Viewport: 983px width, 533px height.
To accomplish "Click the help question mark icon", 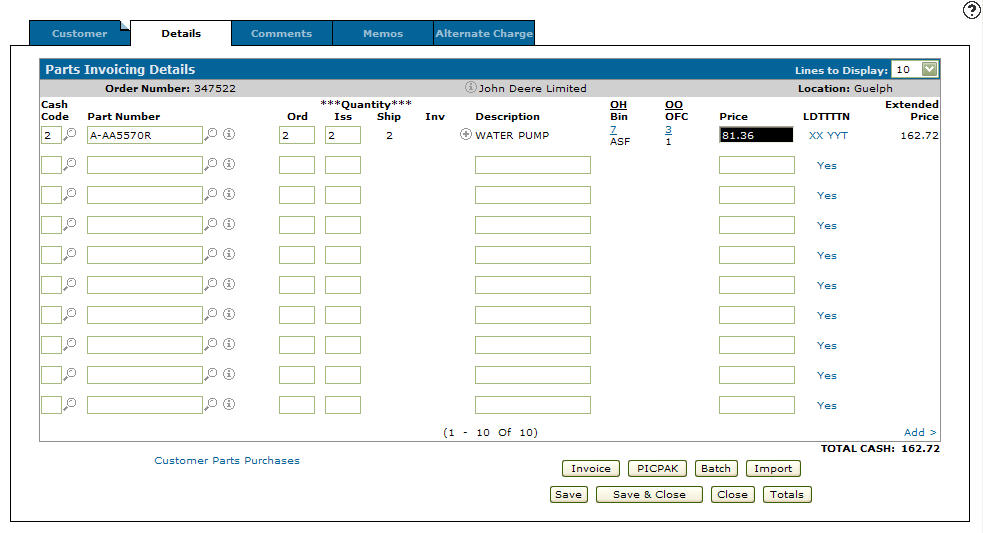I will coord(971,10).
